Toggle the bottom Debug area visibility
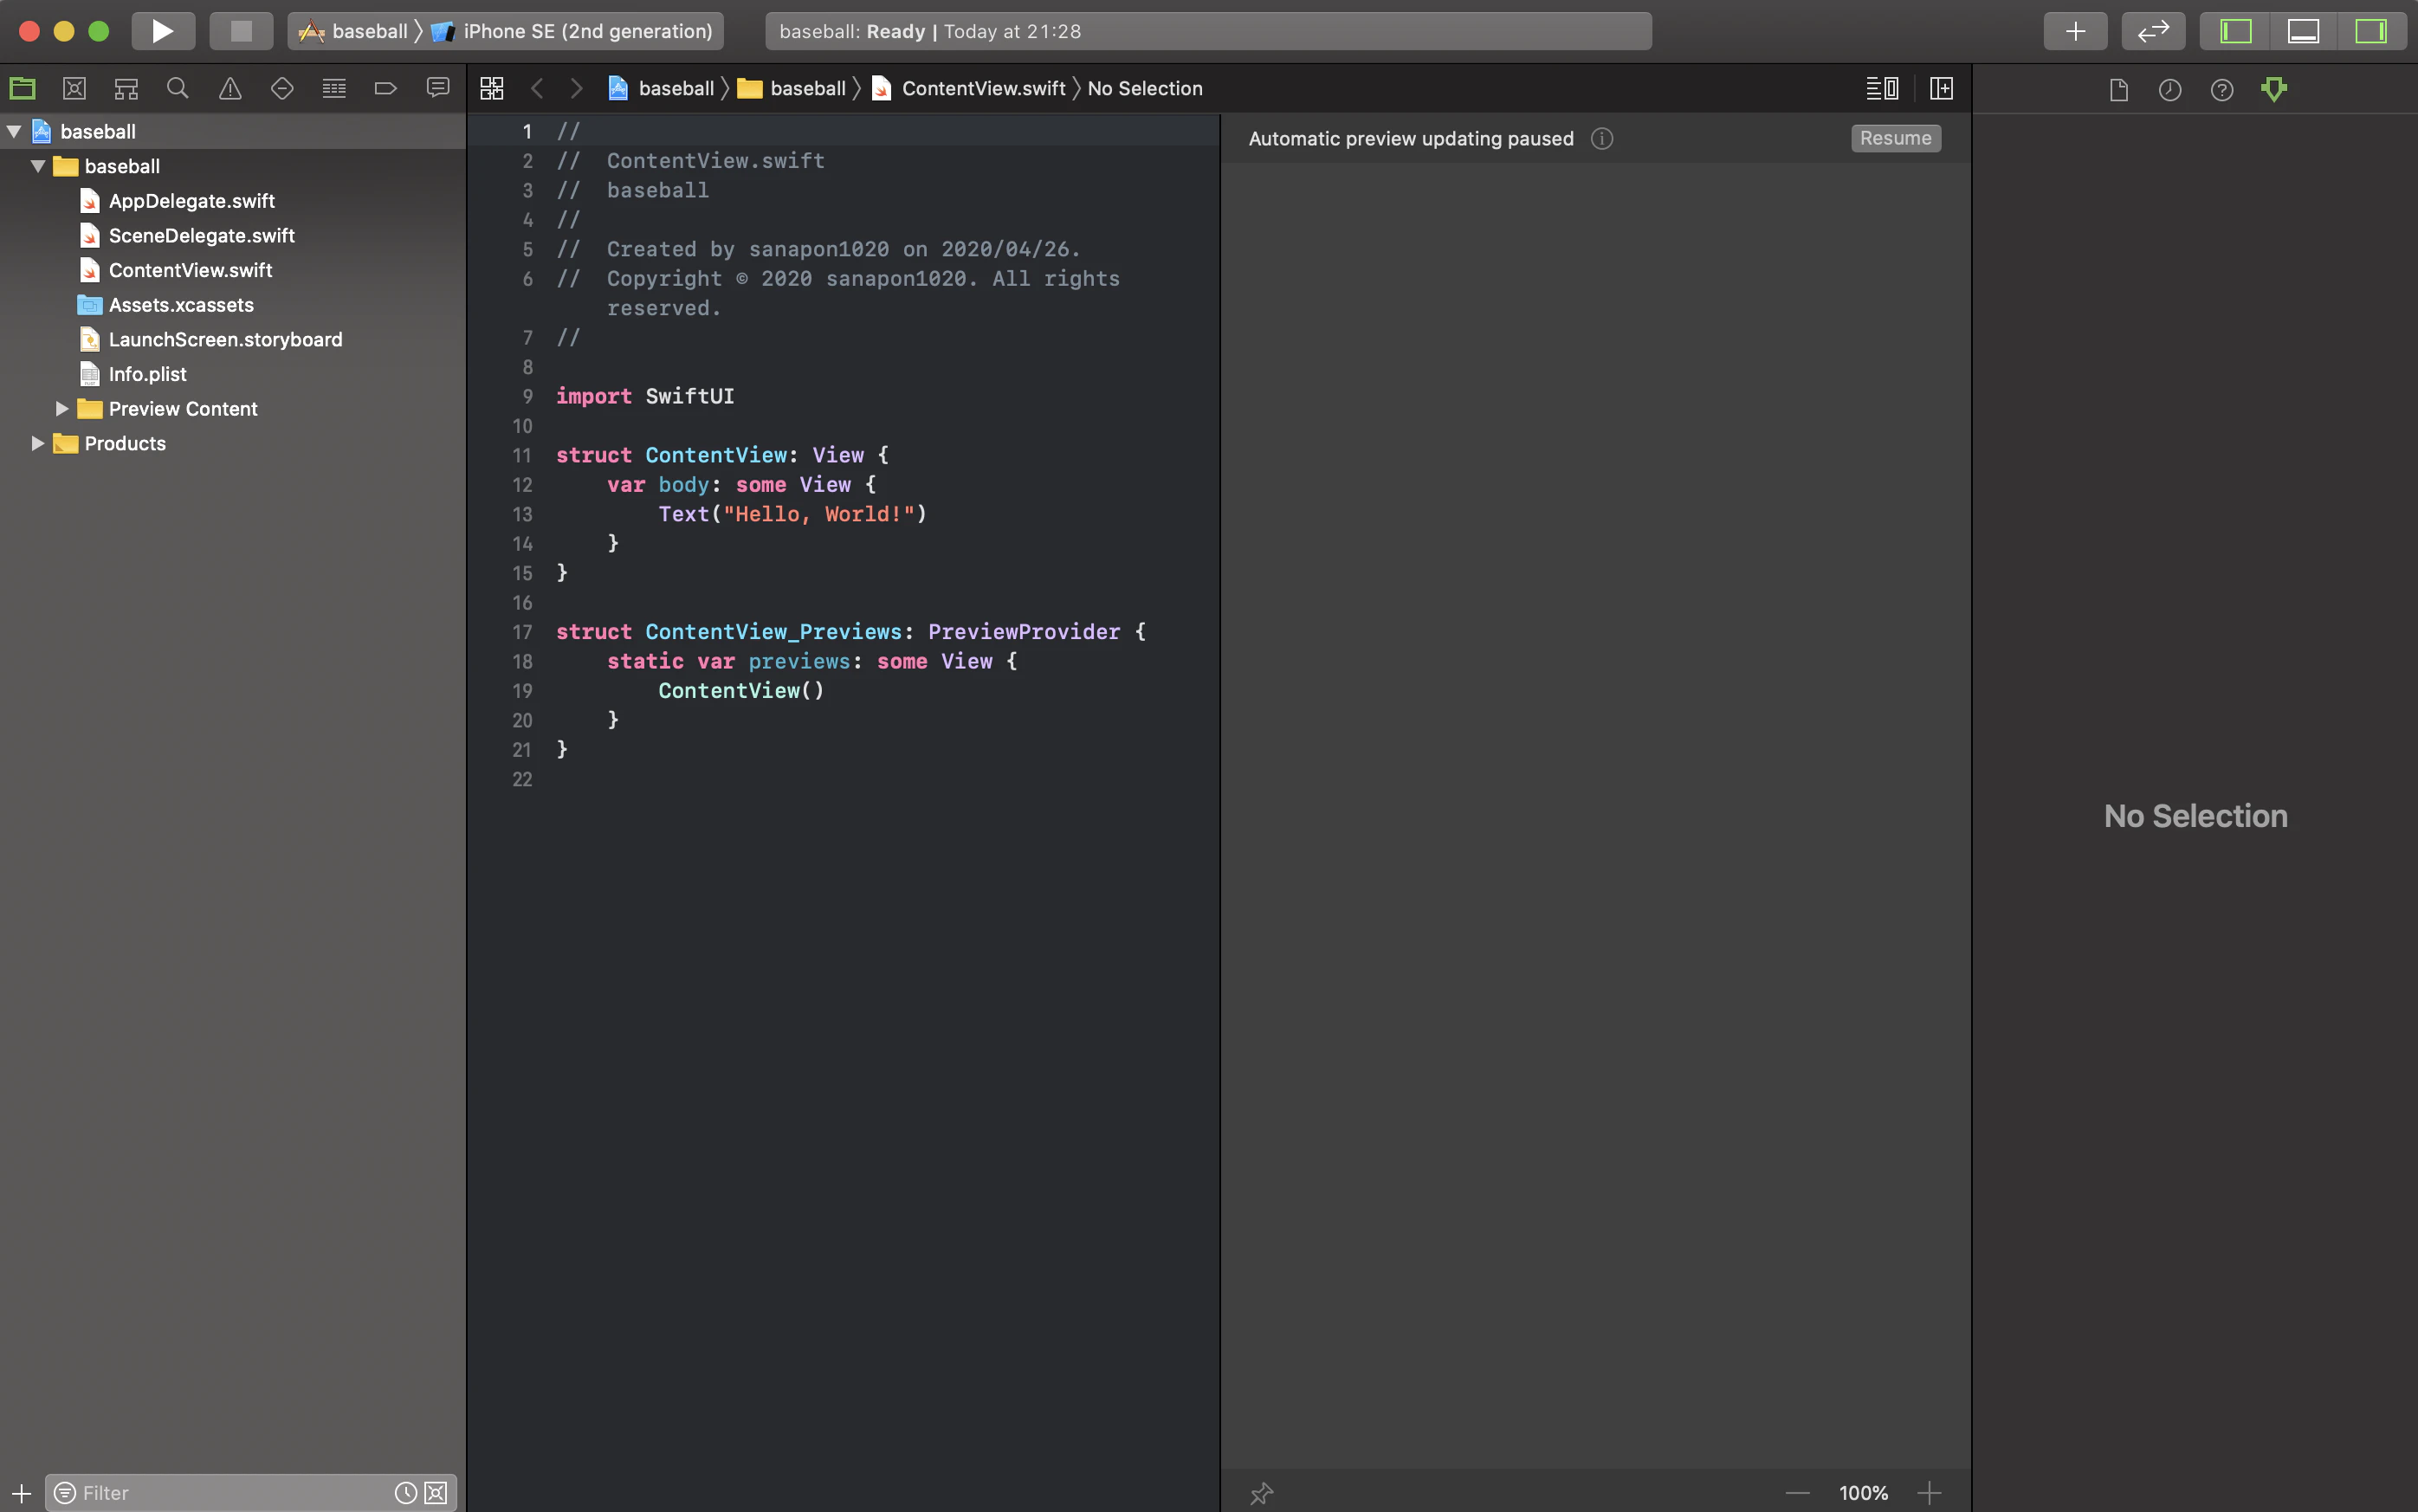This screenshot has height=1512, width=2418. [x=2303, y=31]
